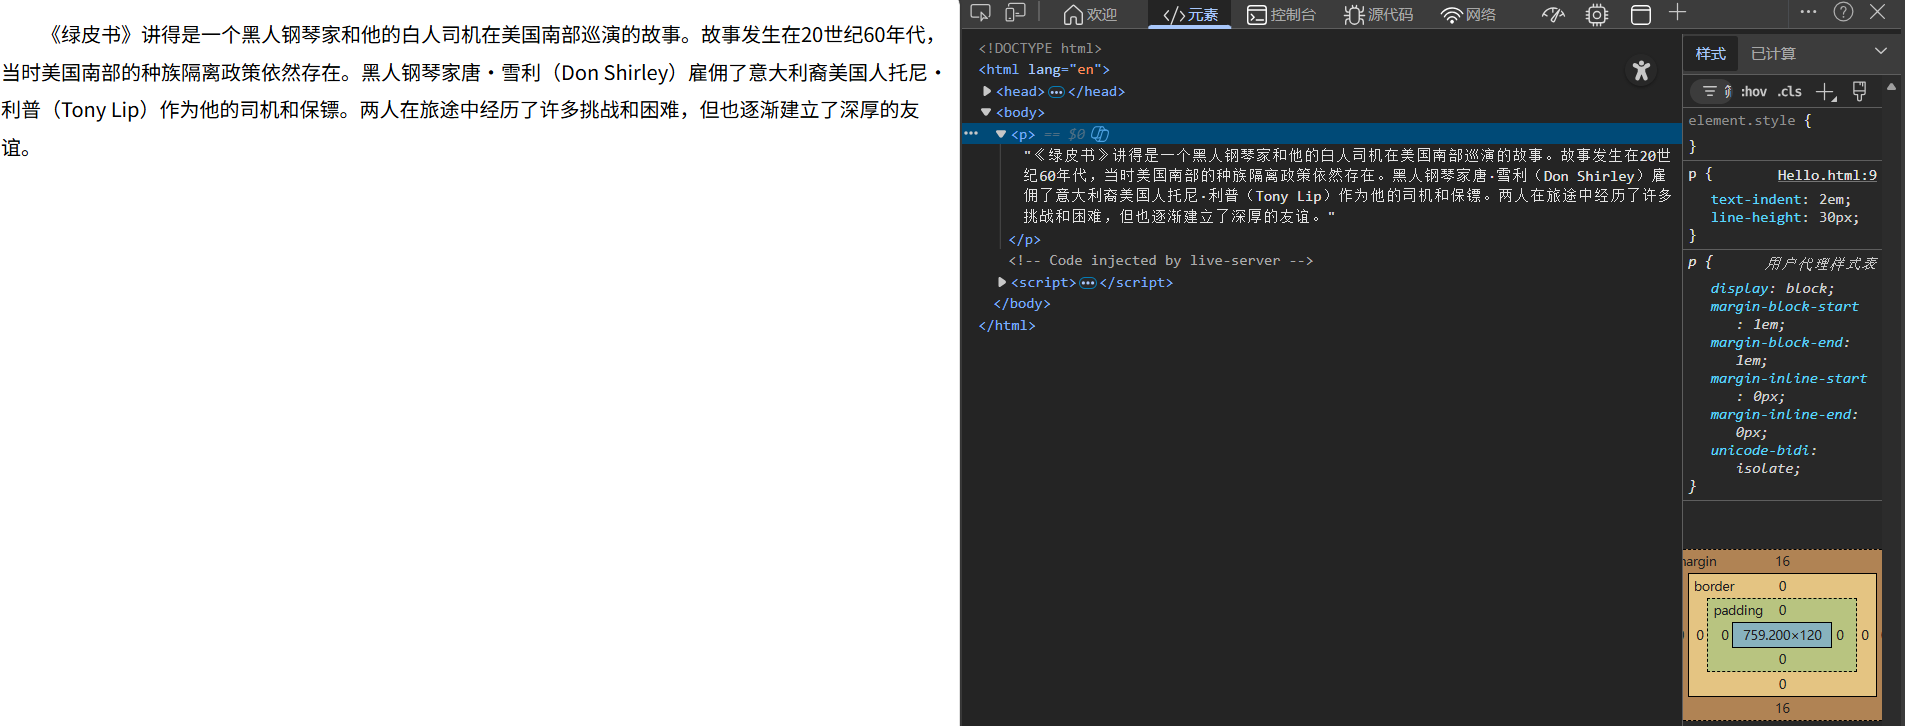Open the DevTools three-dot customize menu
This screenshot has height=726, width=1905.
pos(1808,12)
